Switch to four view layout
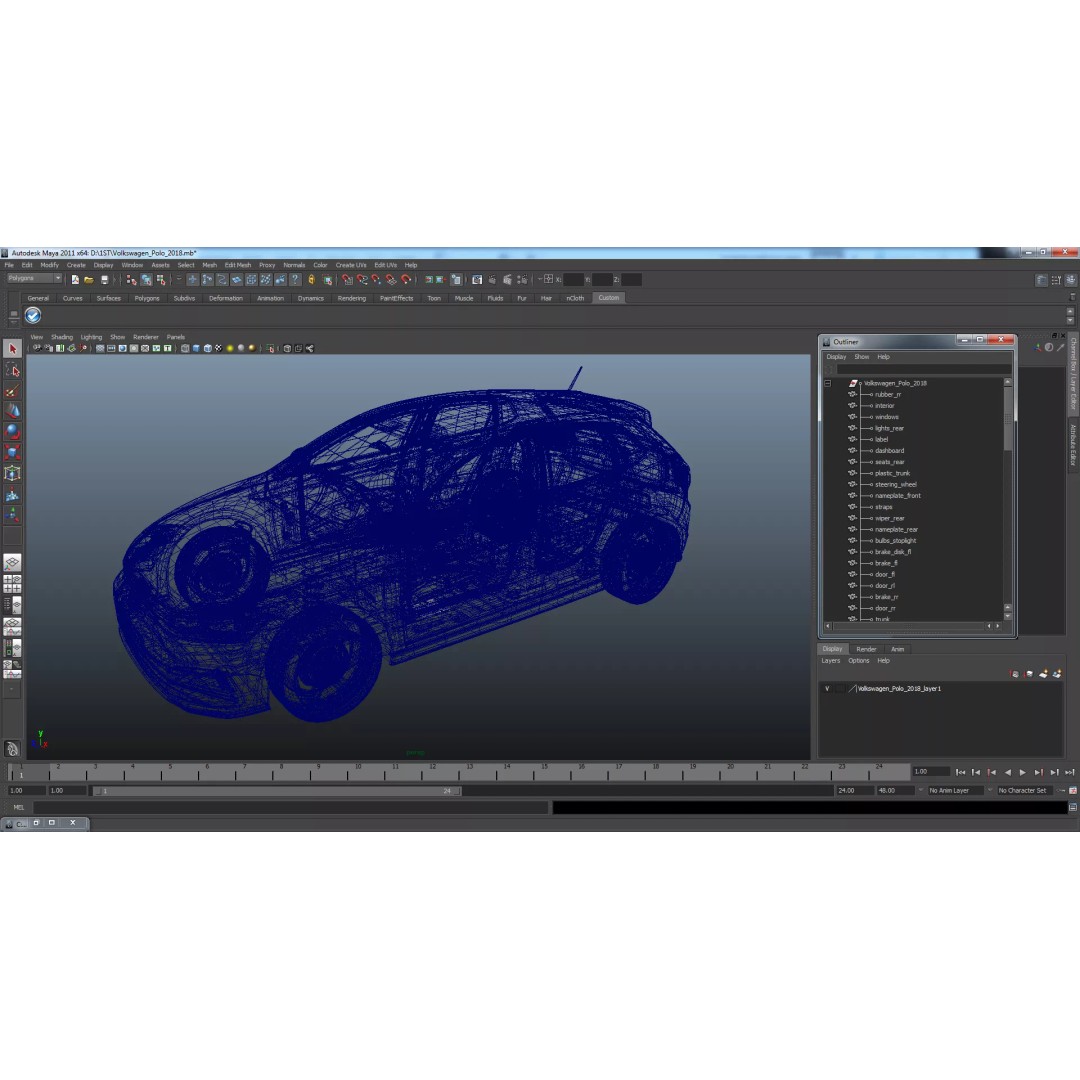 point(12,584)
